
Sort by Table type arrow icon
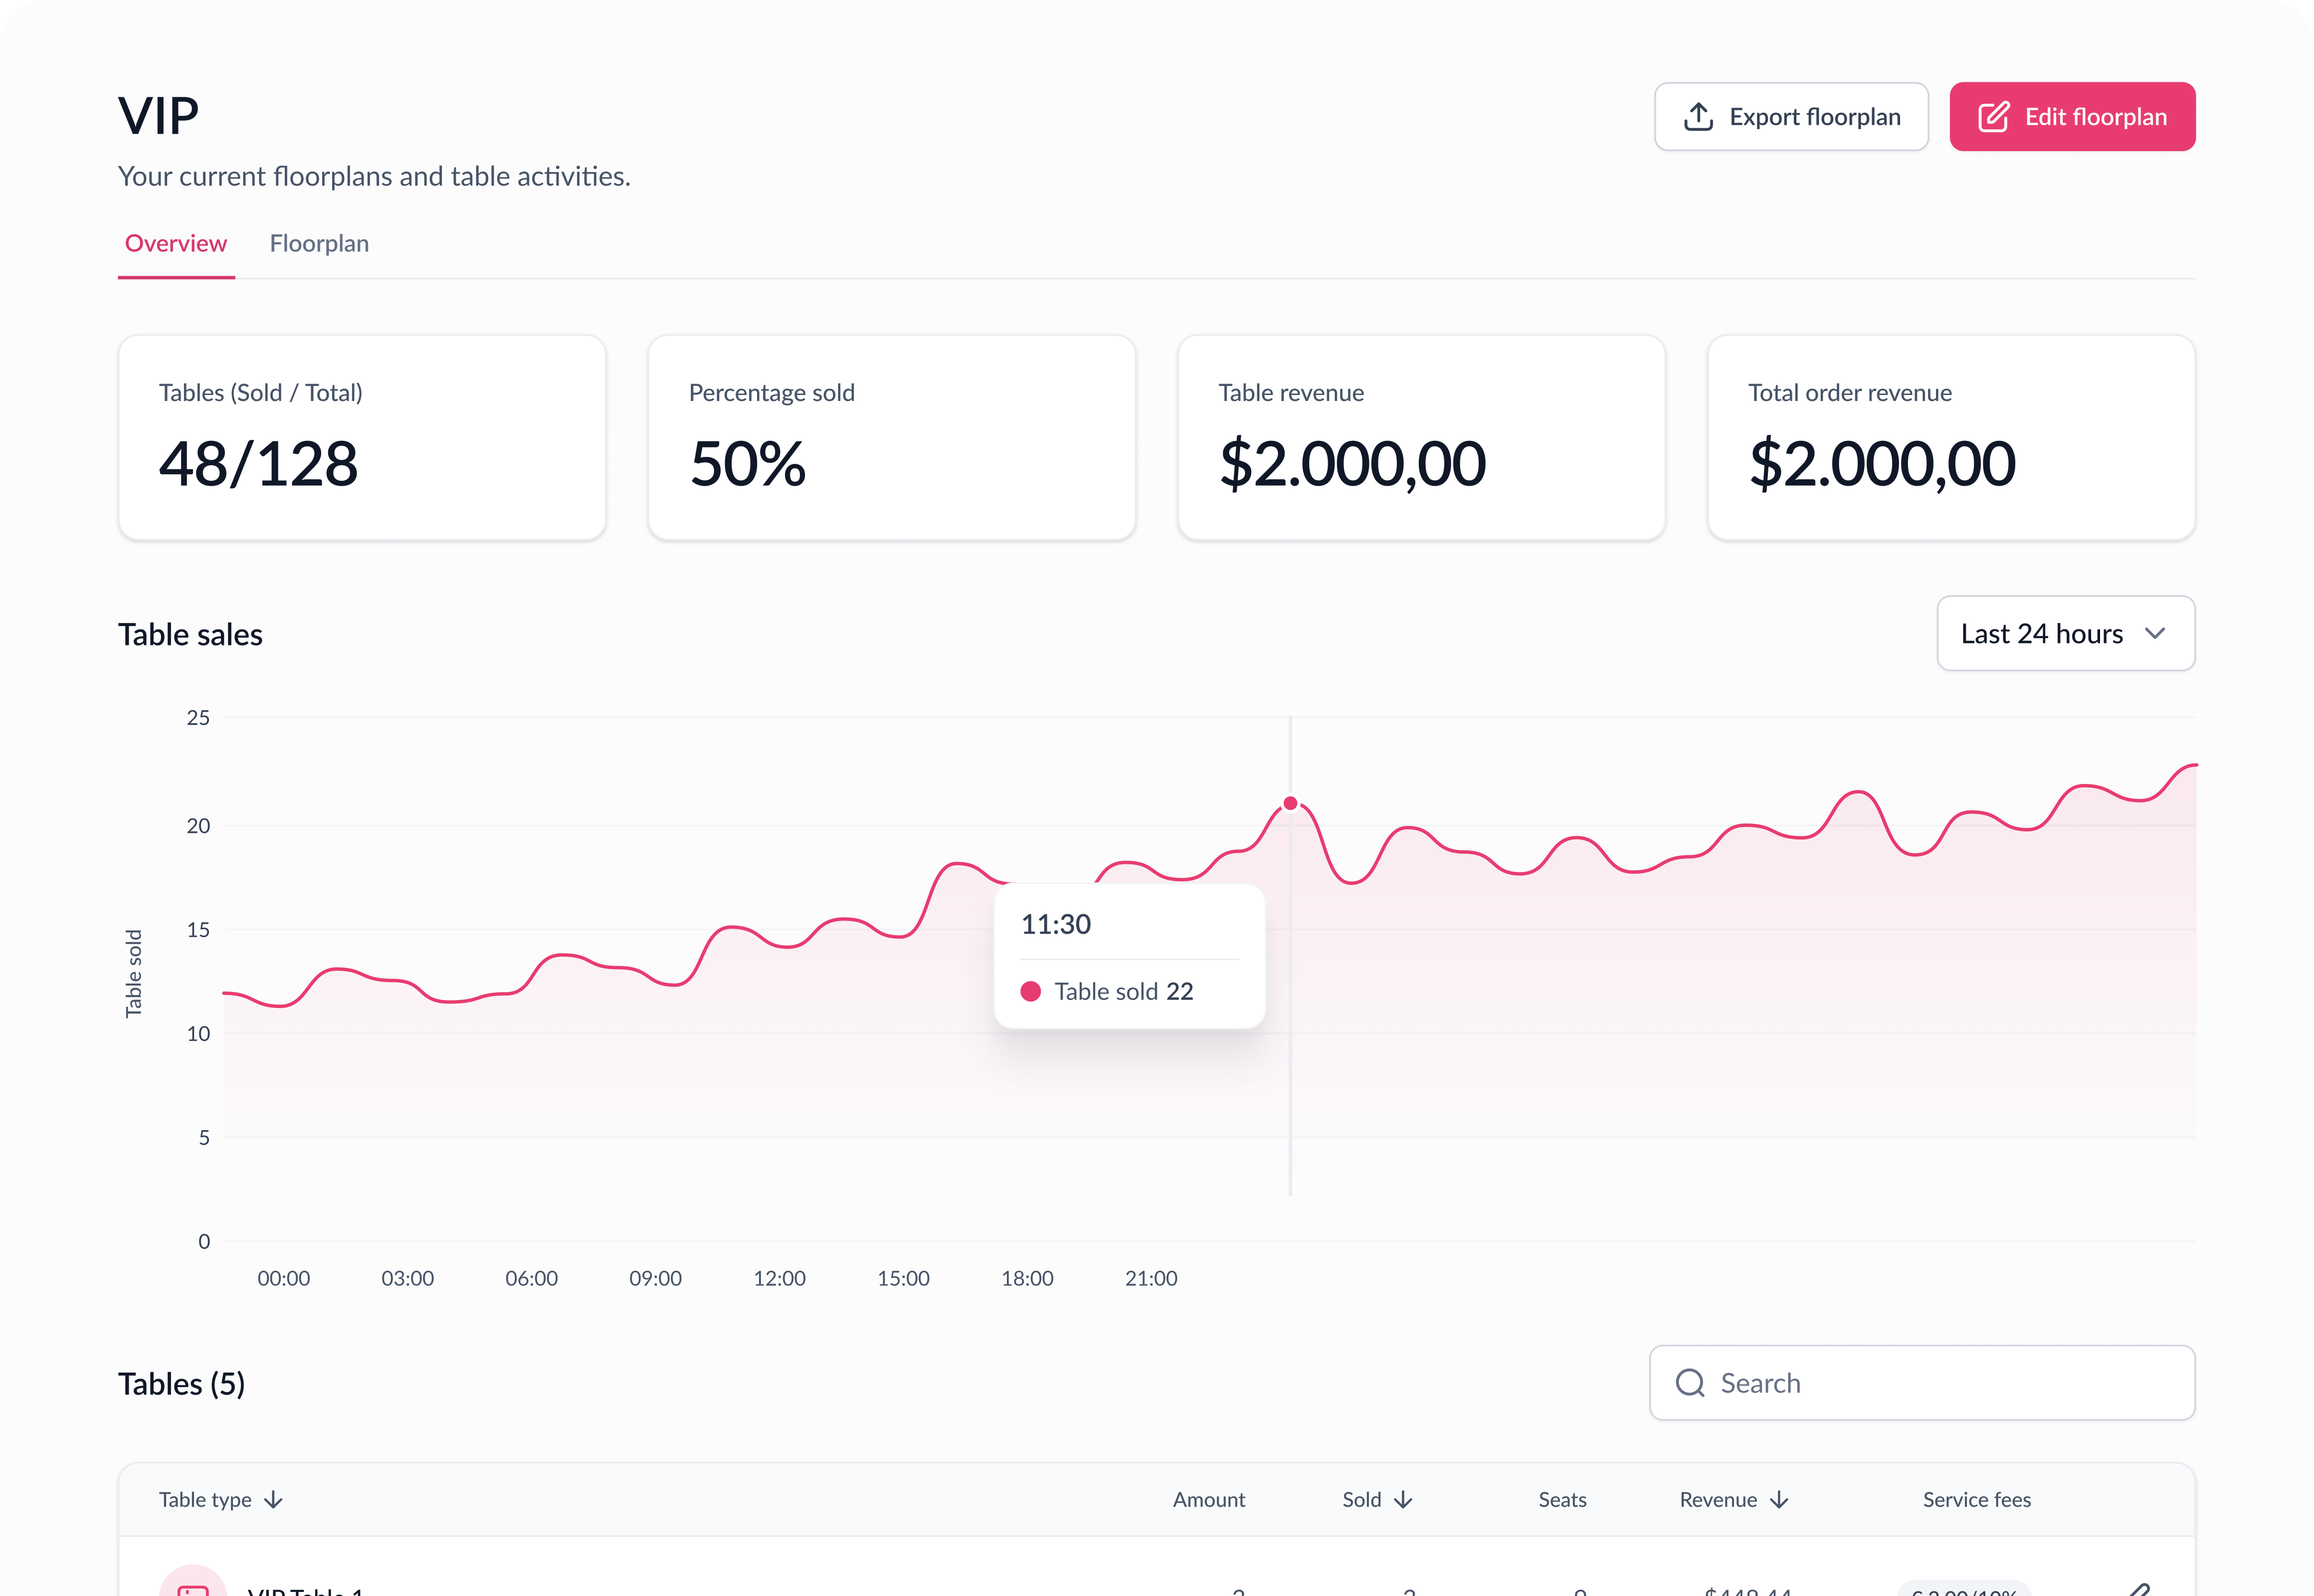click(273, 1500)
